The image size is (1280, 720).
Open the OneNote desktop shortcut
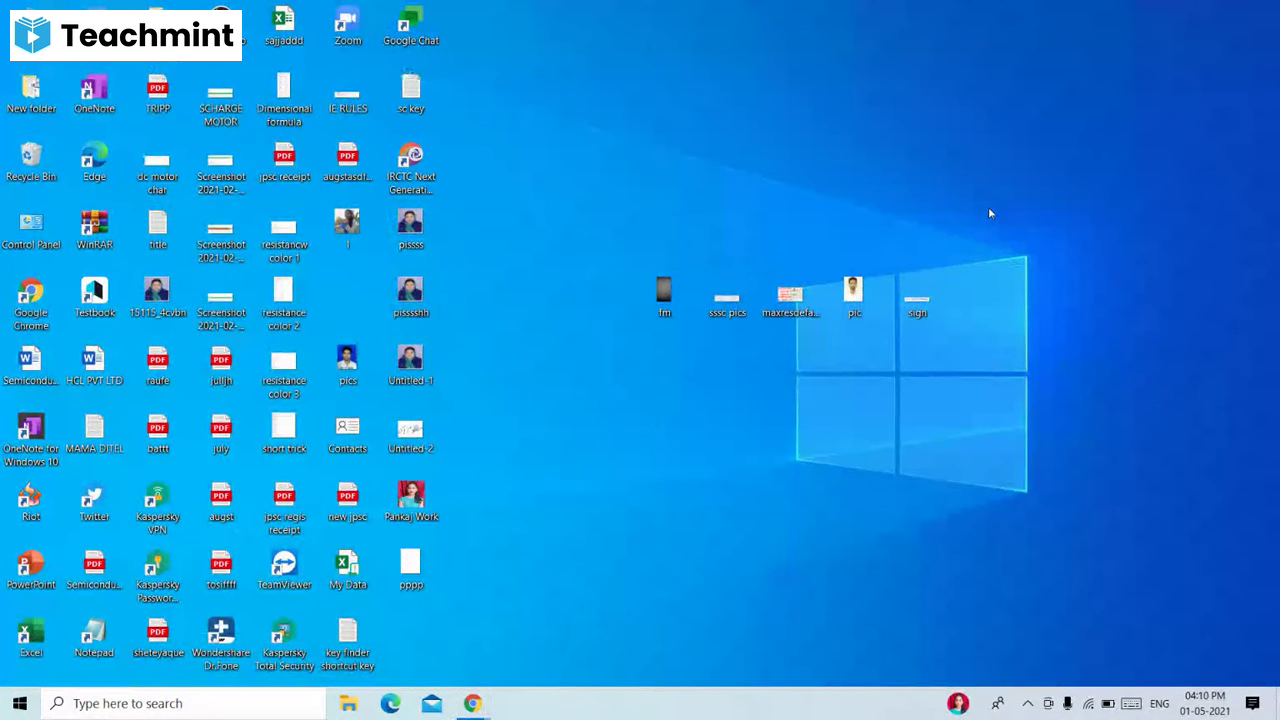point(94,94)
